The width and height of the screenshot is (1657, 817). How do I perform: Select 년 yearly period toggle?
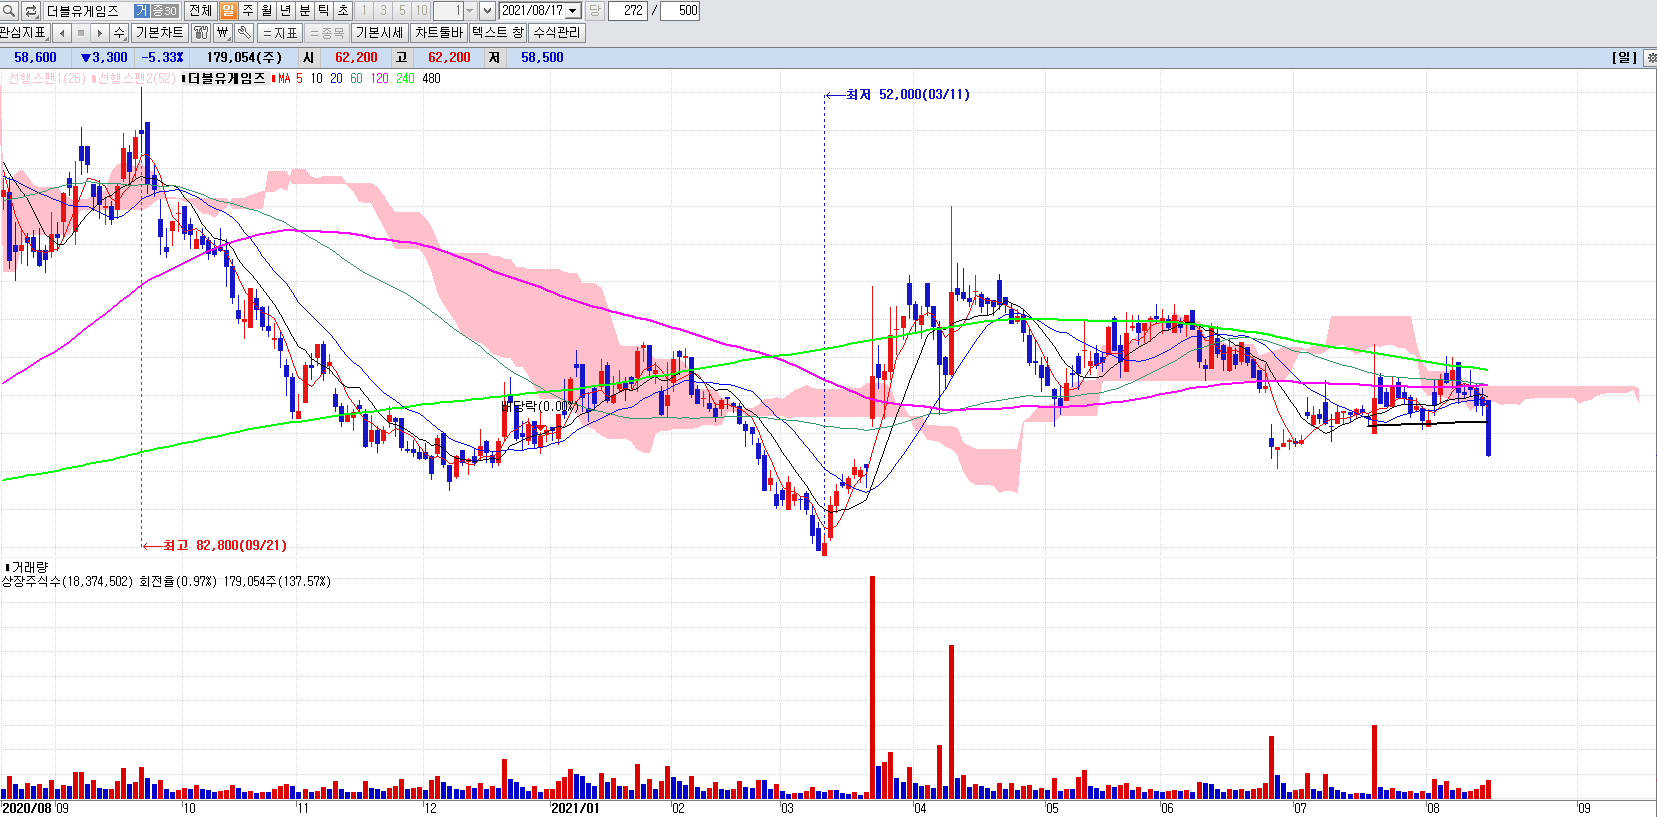tap(285, 11)
